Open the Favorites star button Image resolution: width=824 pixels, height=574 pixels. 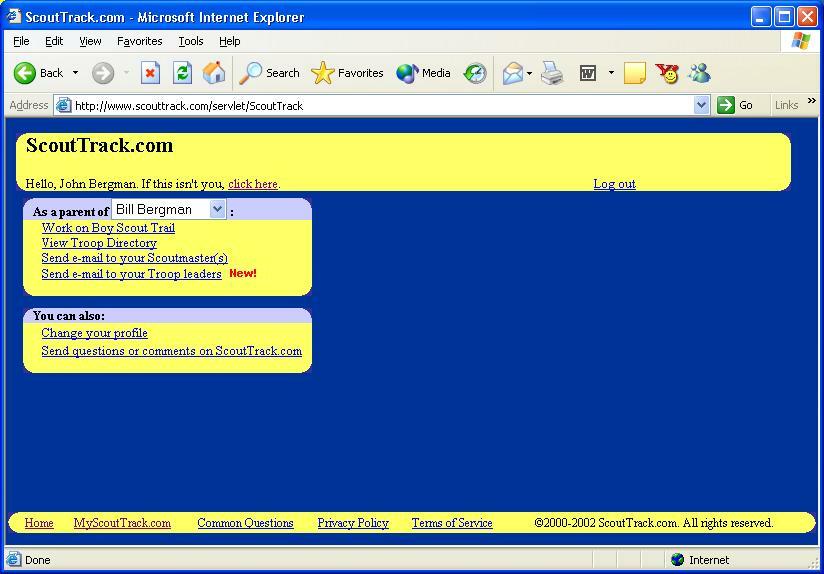tap(347, 73)
